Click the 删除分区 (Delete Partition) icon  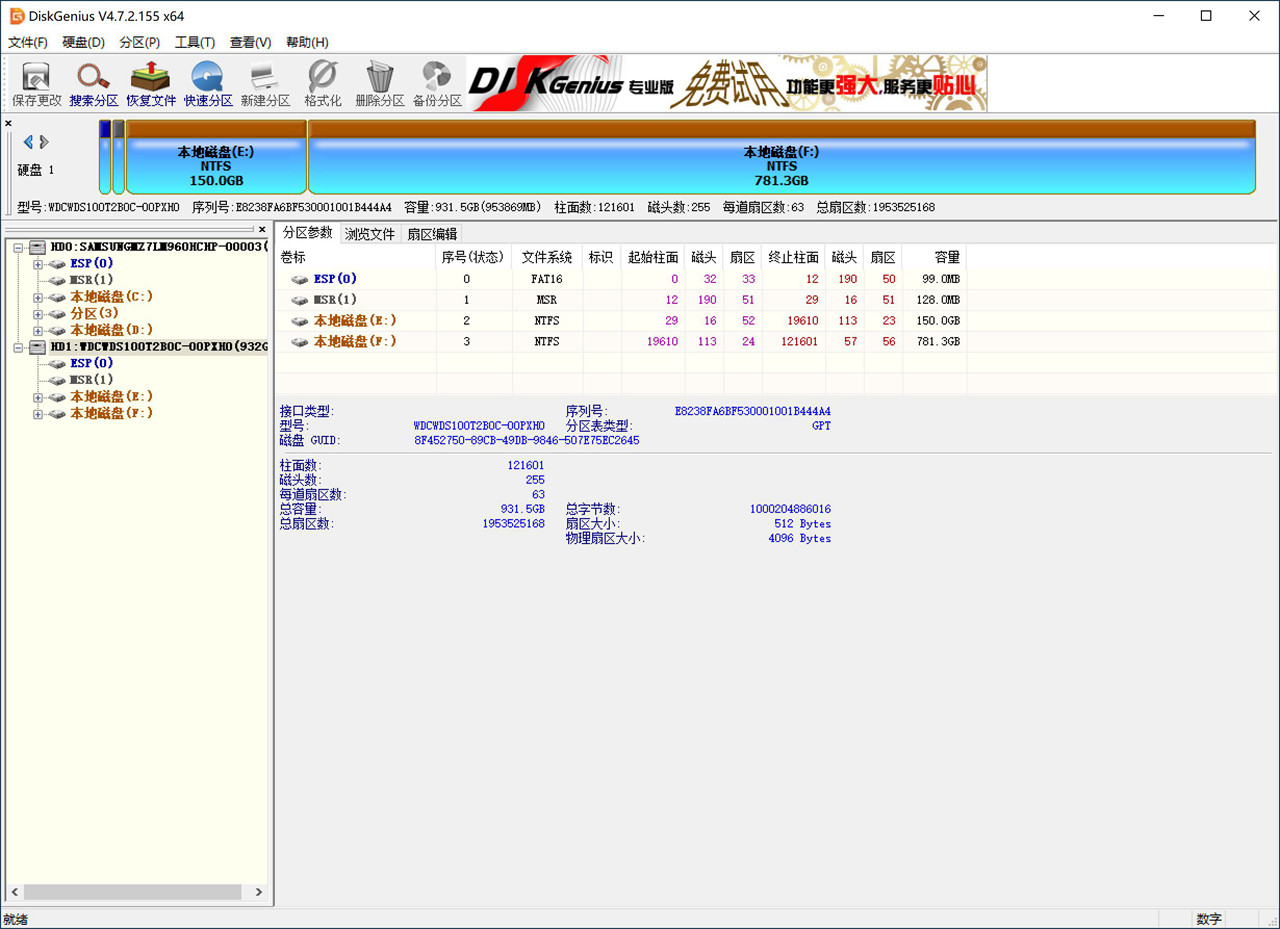(x=378, y=80)
